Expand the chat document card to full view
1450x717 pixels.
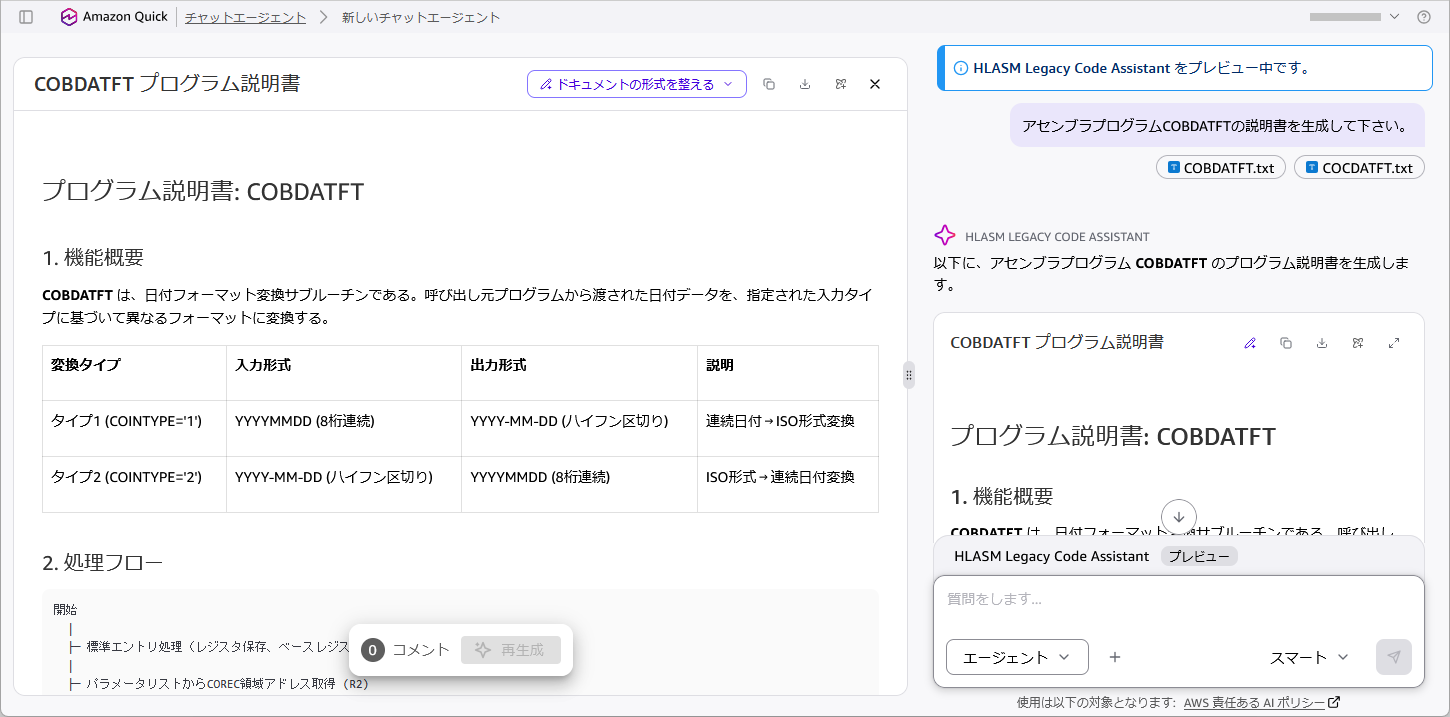pyautogui.click(x=1394, y=343)
